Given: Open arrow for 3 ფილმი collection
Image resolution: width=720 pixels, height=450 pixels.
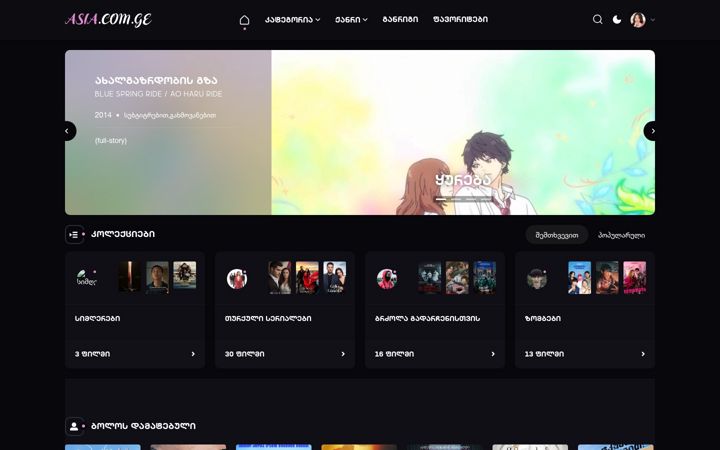Looking at the screenshot, I should (x=193, y=354).
